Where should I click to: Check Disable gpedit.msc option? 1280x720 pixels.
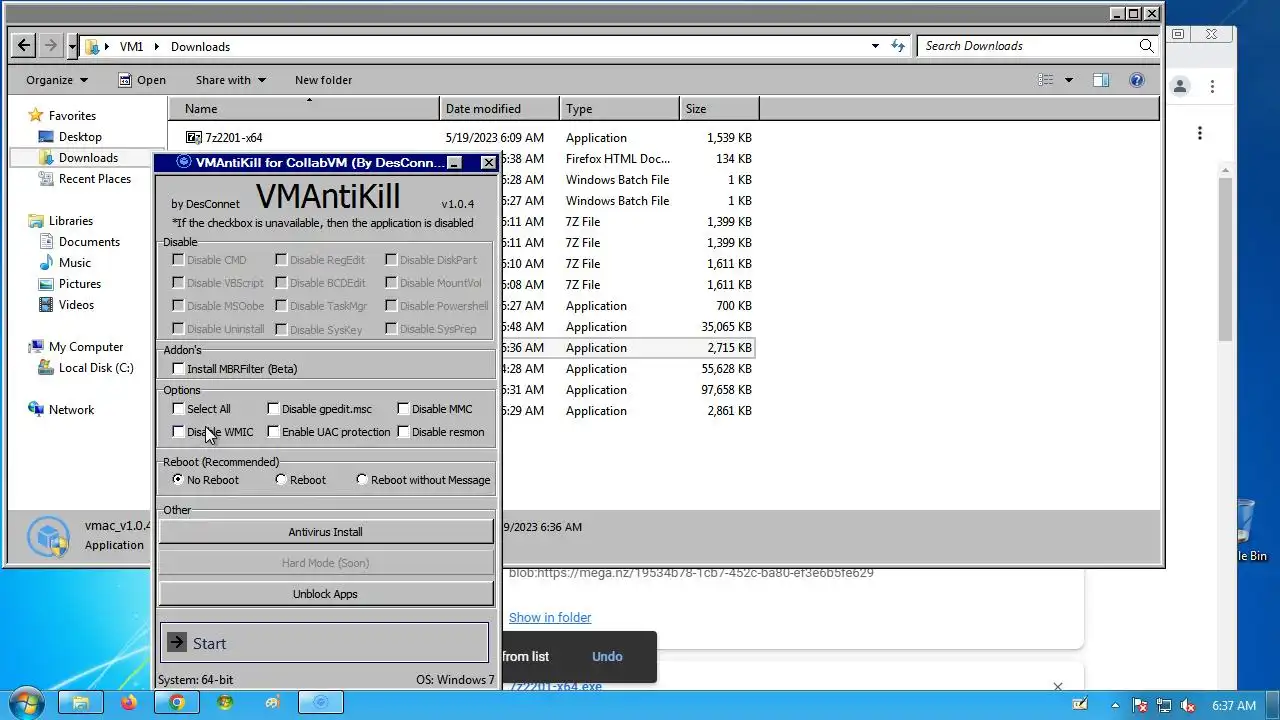(x=273, y=409)
